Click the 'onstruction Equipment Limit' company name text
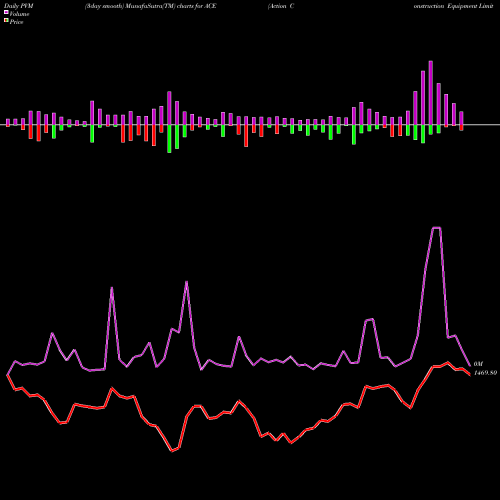The height and width of the screenshot is (500, 500). (453, 6)
